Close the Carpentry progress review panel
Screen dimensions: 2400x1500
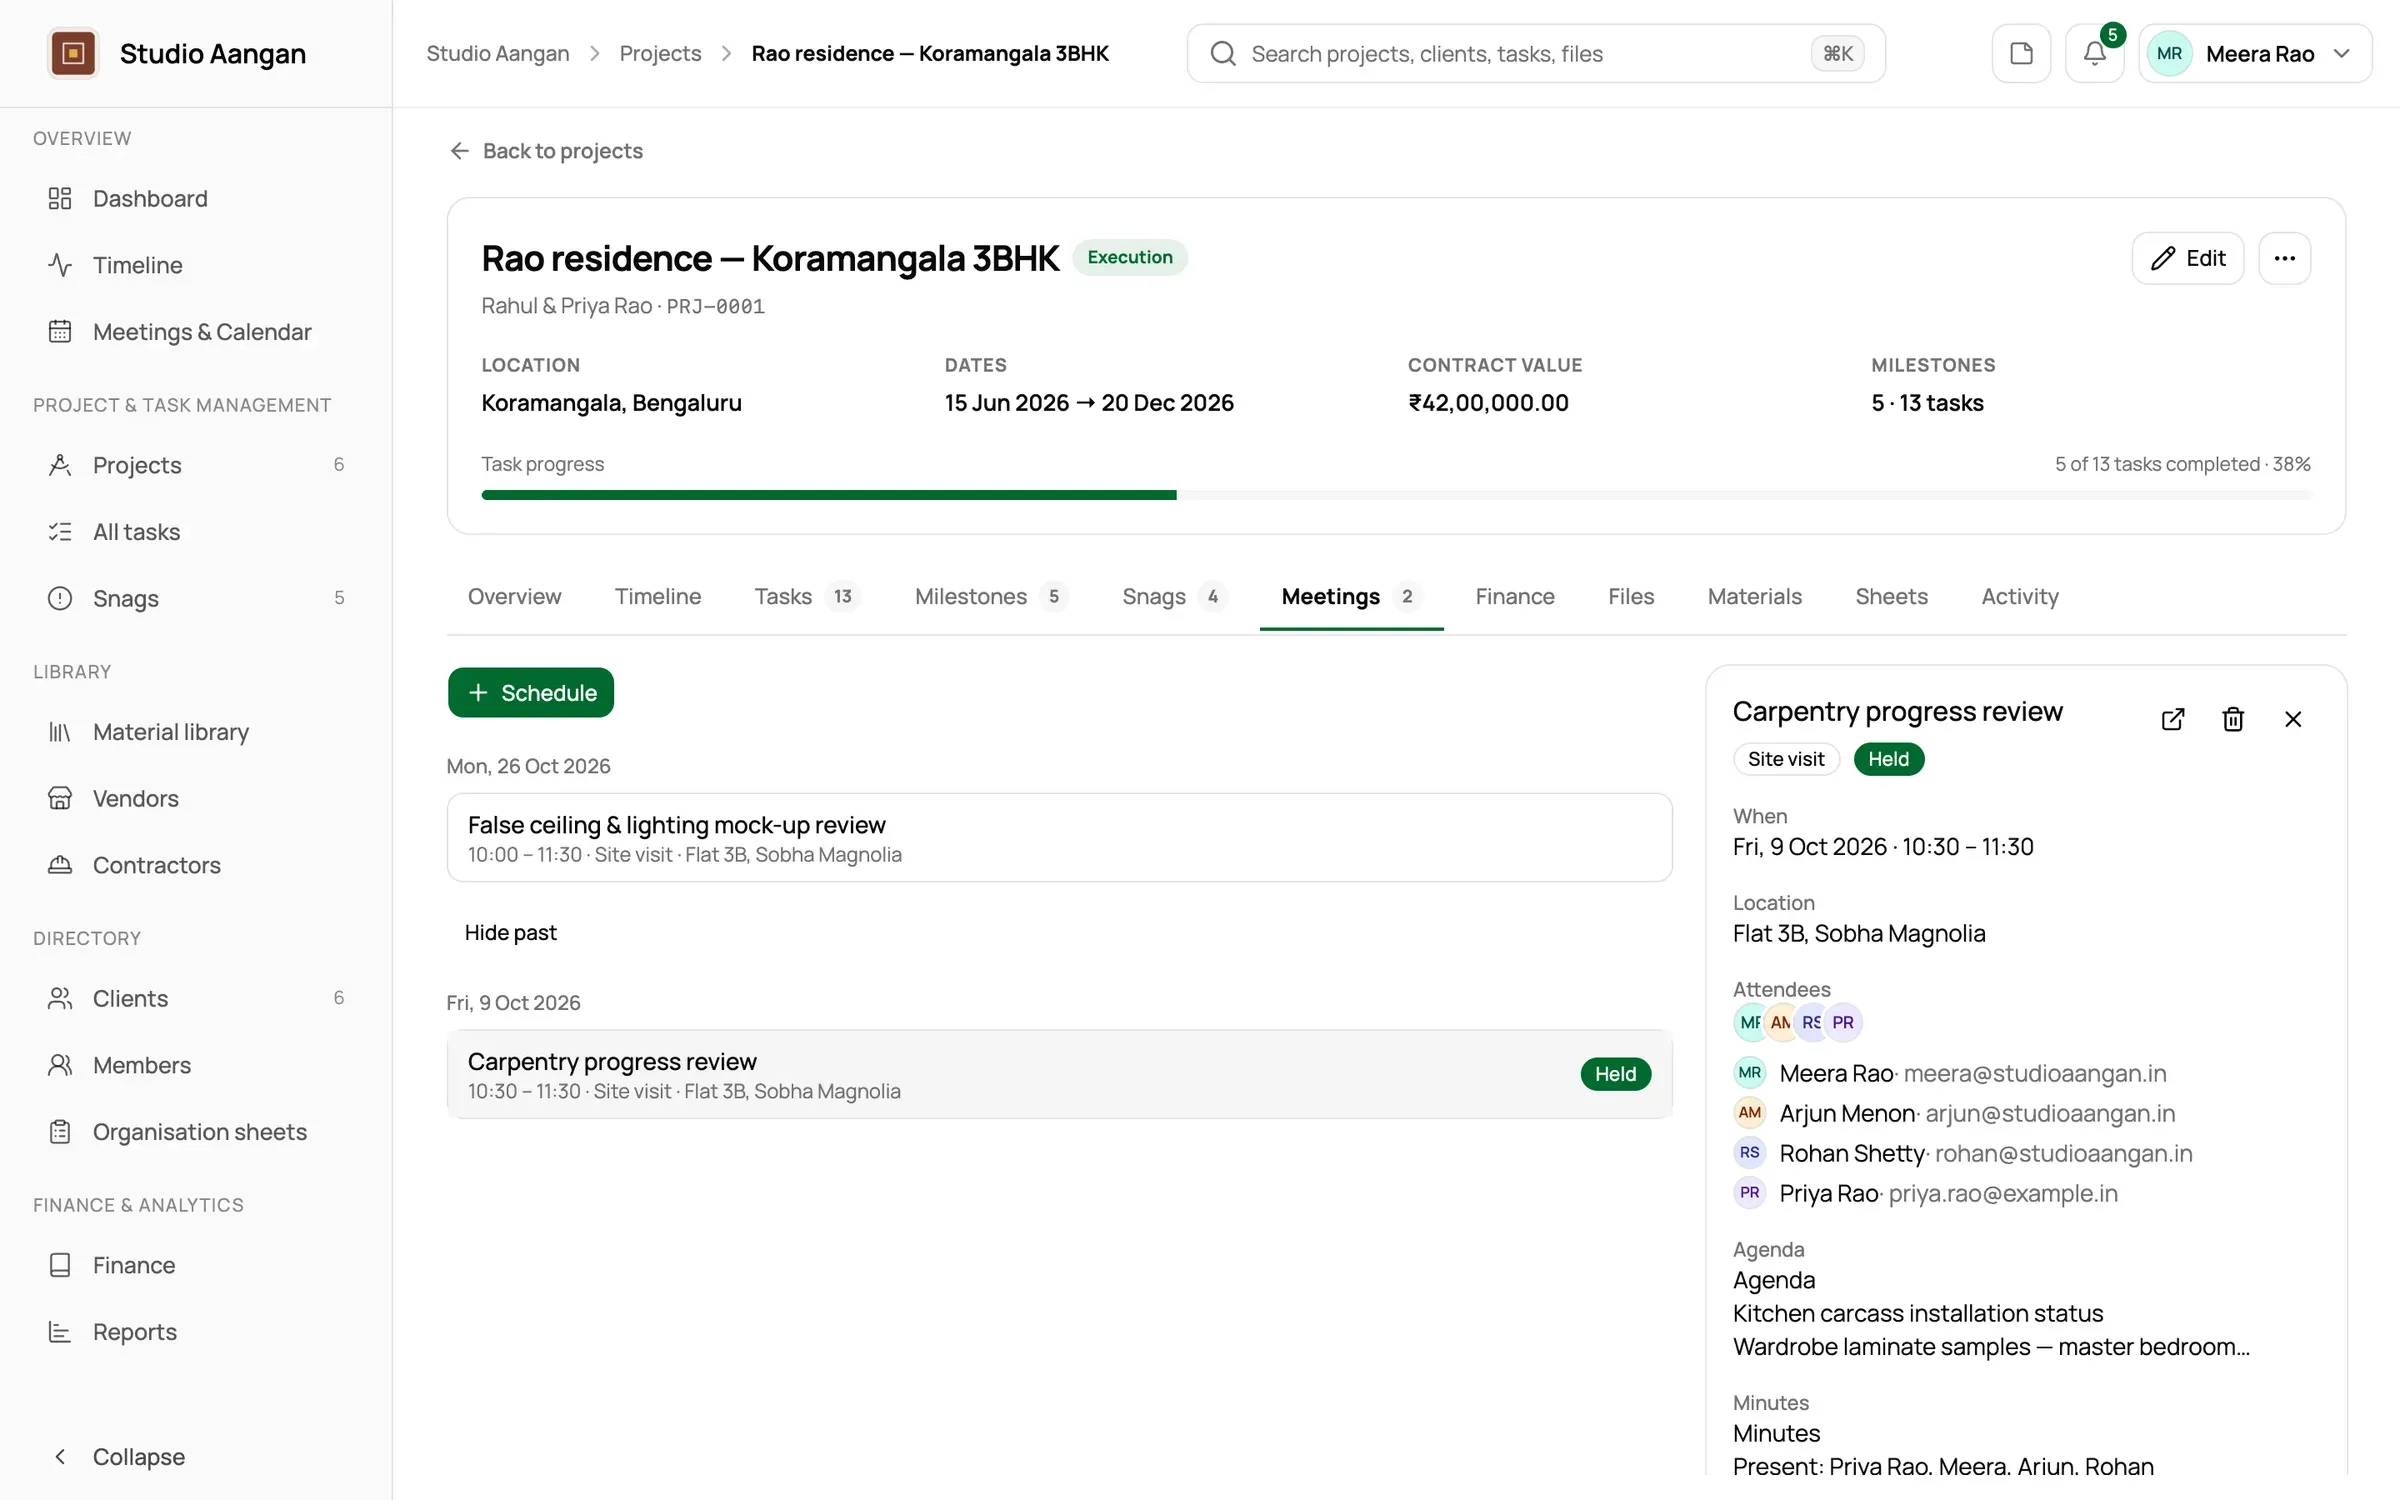click(2293, 719)
